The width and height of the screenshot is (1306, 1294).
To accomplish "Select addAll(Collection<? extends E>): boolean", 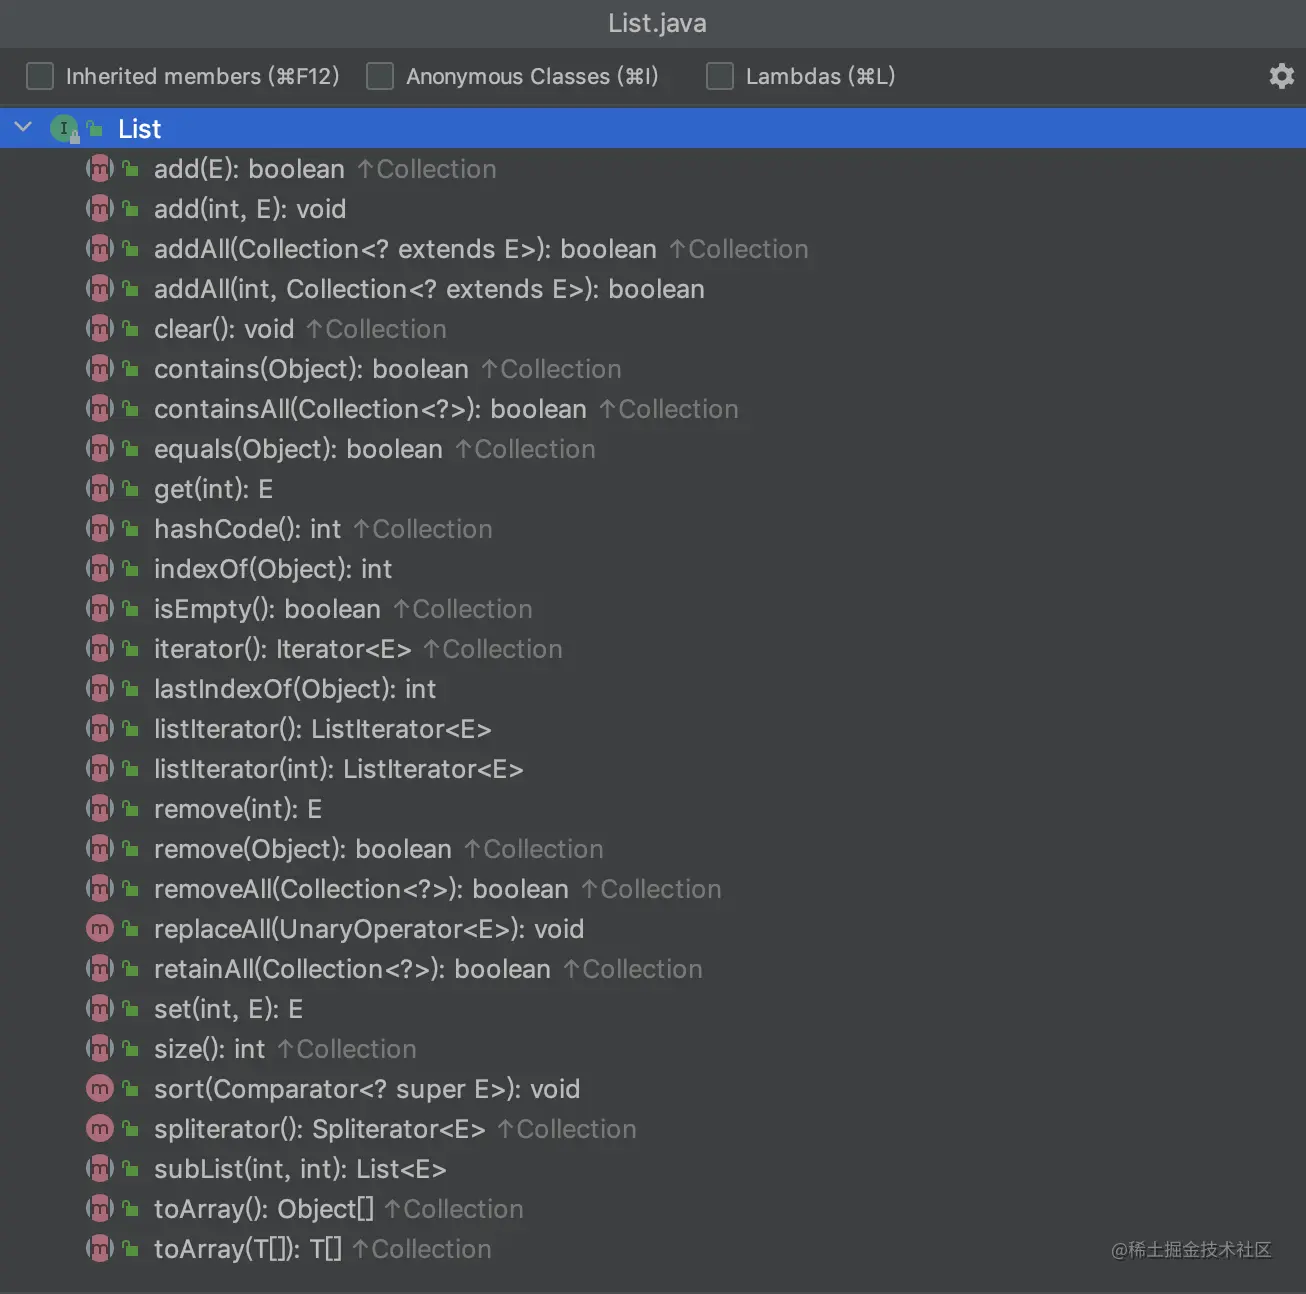I will [405, 249].
